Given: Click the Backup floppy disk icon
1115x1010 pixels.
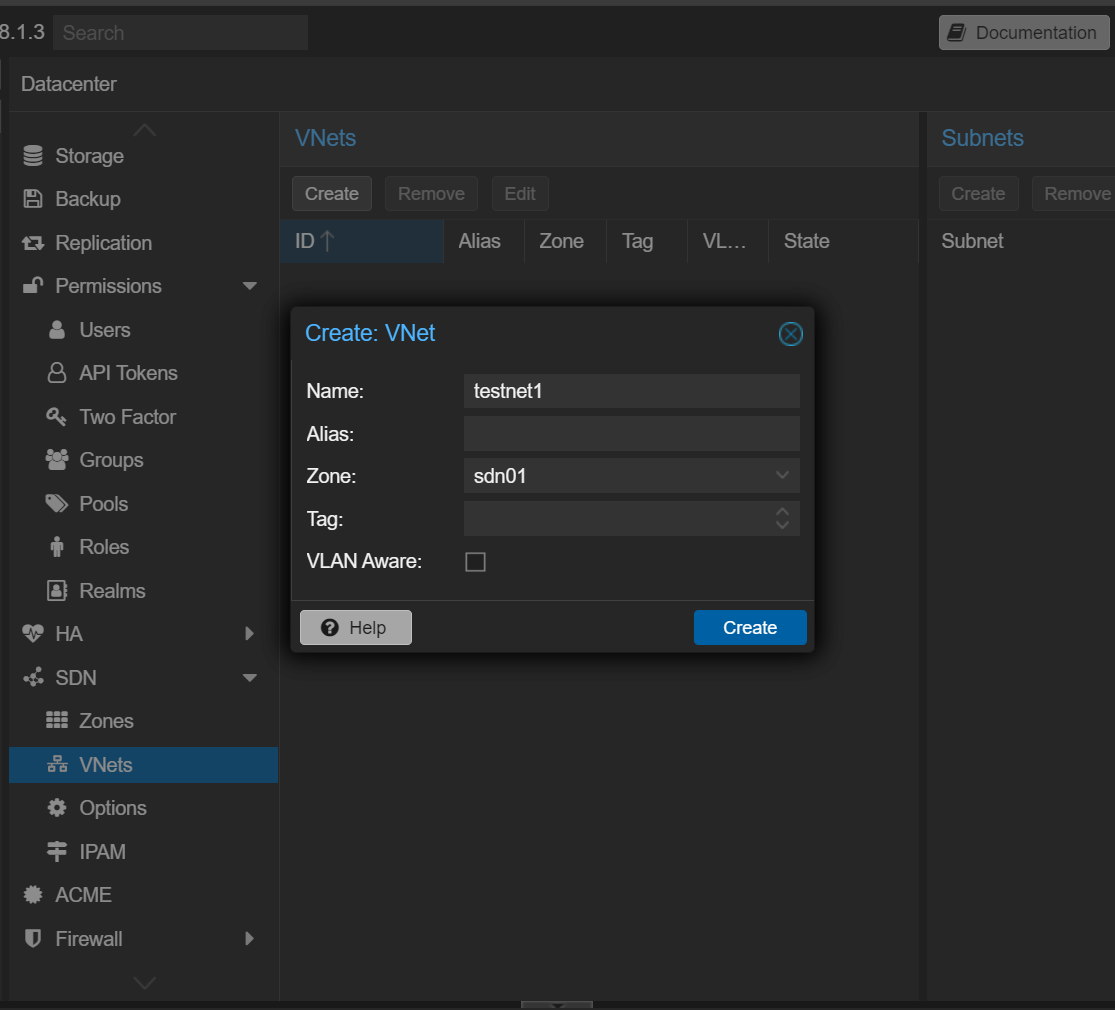Looking at the screenshot, I should (33, 199).
